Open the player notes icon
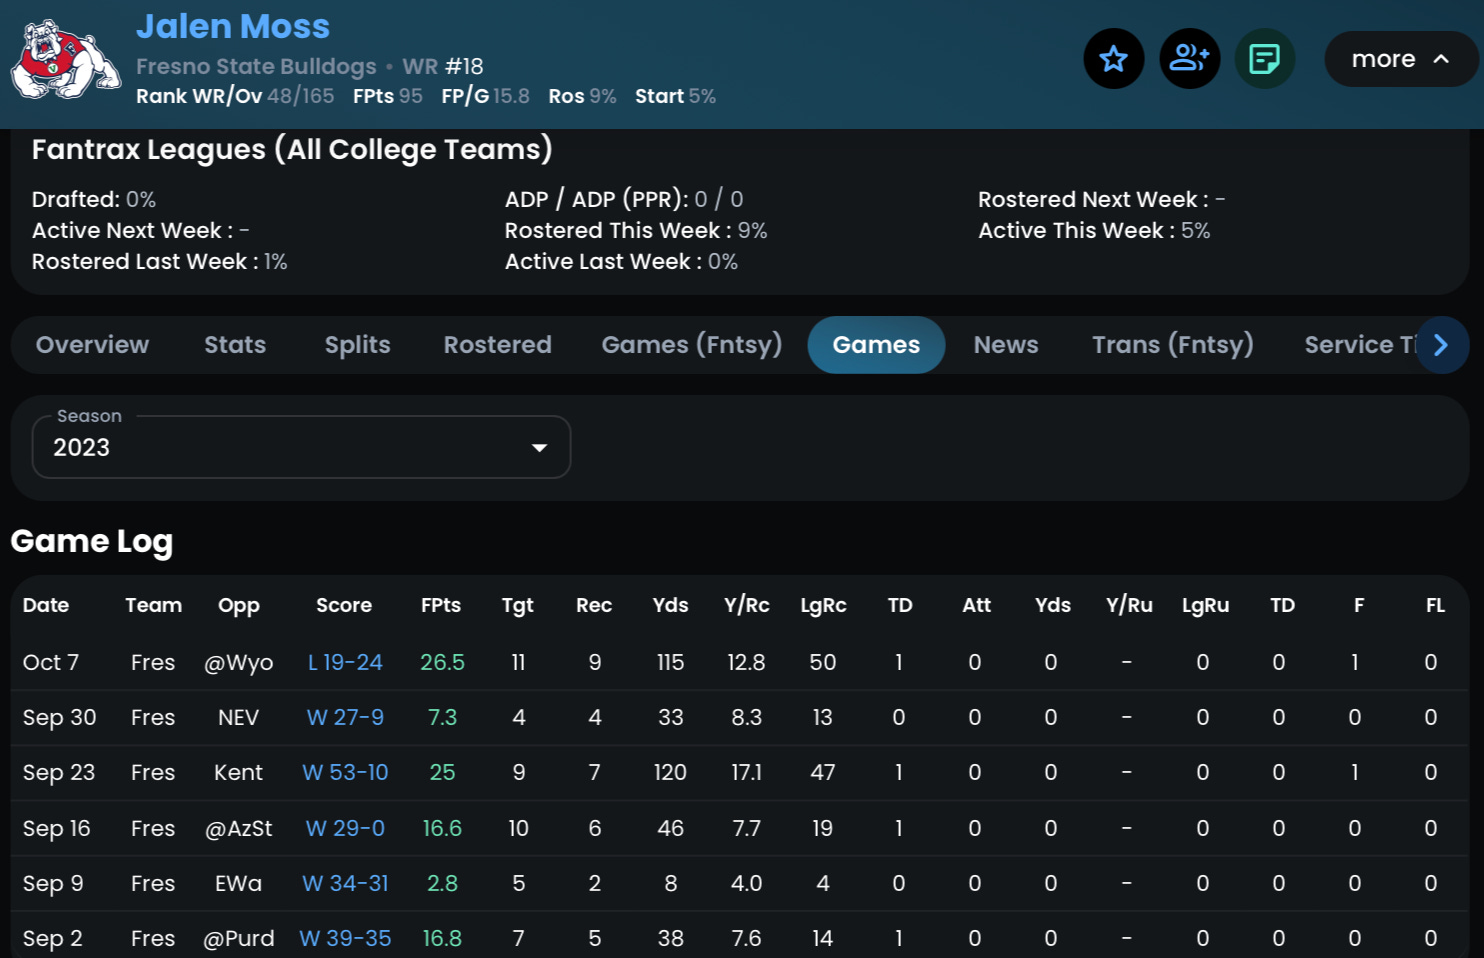The height and width of the screenshot is (958, 1484). 1265,59
